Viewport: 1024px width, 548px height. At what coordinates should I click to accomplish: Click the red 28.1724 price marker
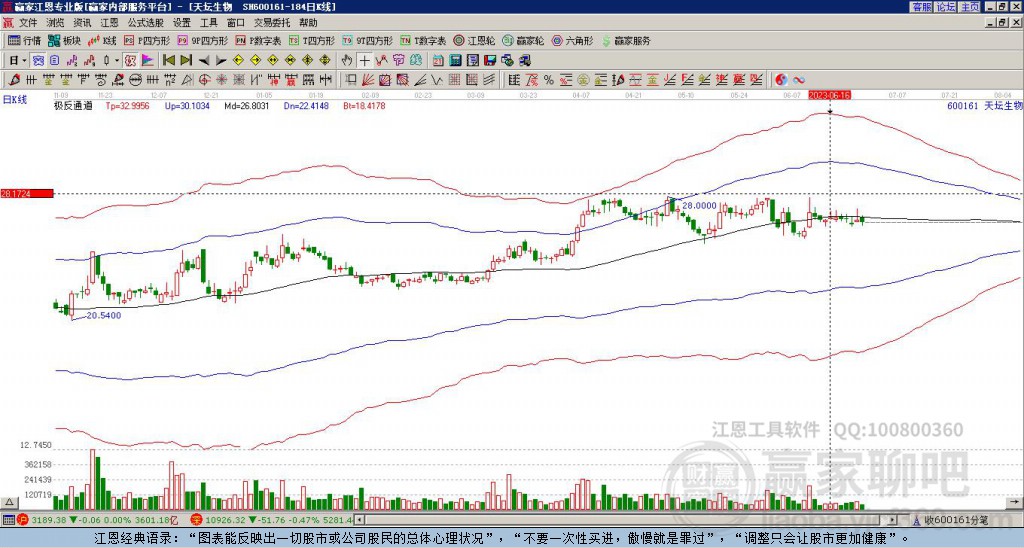26,193
